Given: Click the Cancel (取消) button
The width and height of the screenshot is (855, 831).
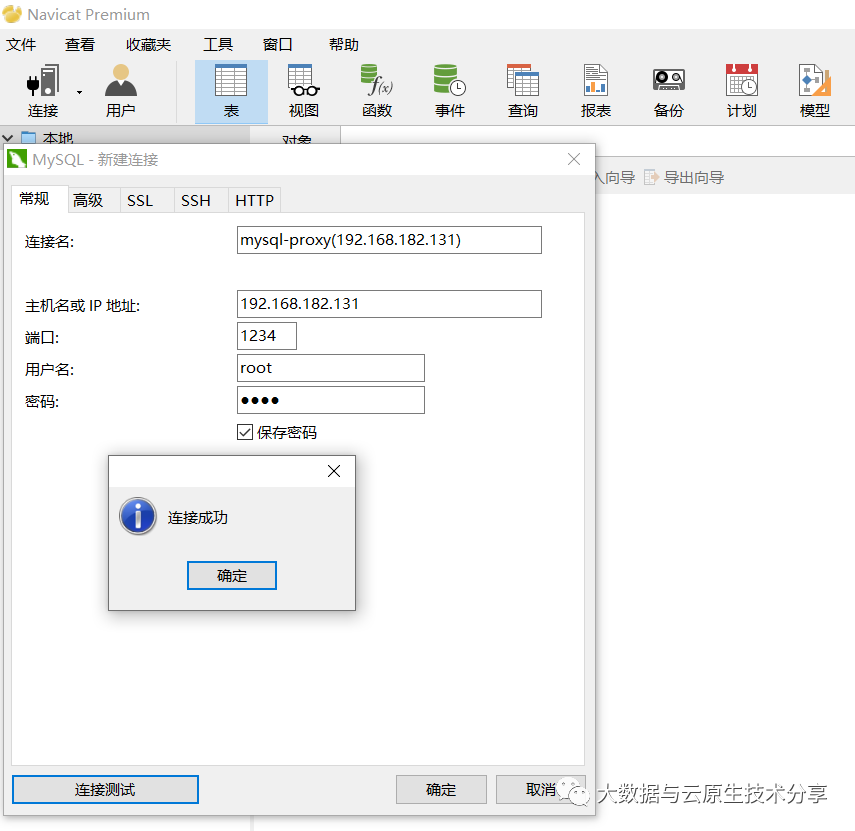Looking at the screenshot, I should click(x=540, y=790).
